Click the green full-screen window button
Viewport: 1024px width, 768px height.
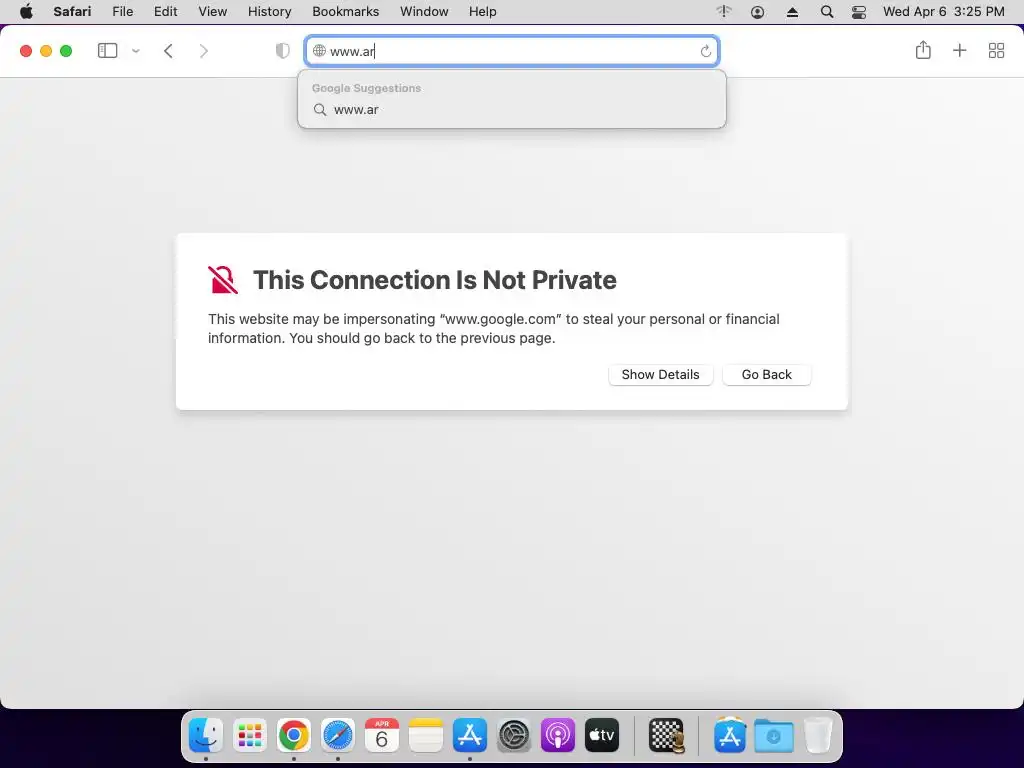pyautogui.click(x=66, y=51)
